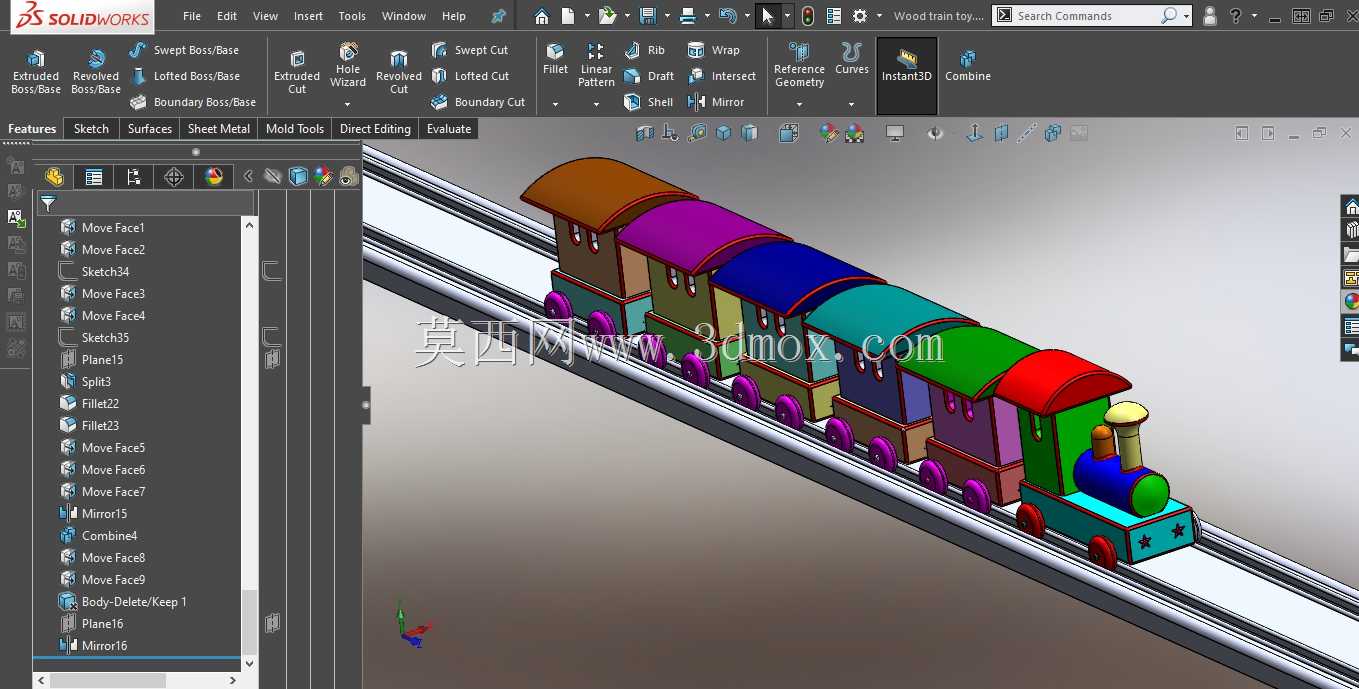Image resolution: width=1359 pixels, height=689 pixels.
Task: Click the feature tree vertical scrollbar
Action: point(249,445)
